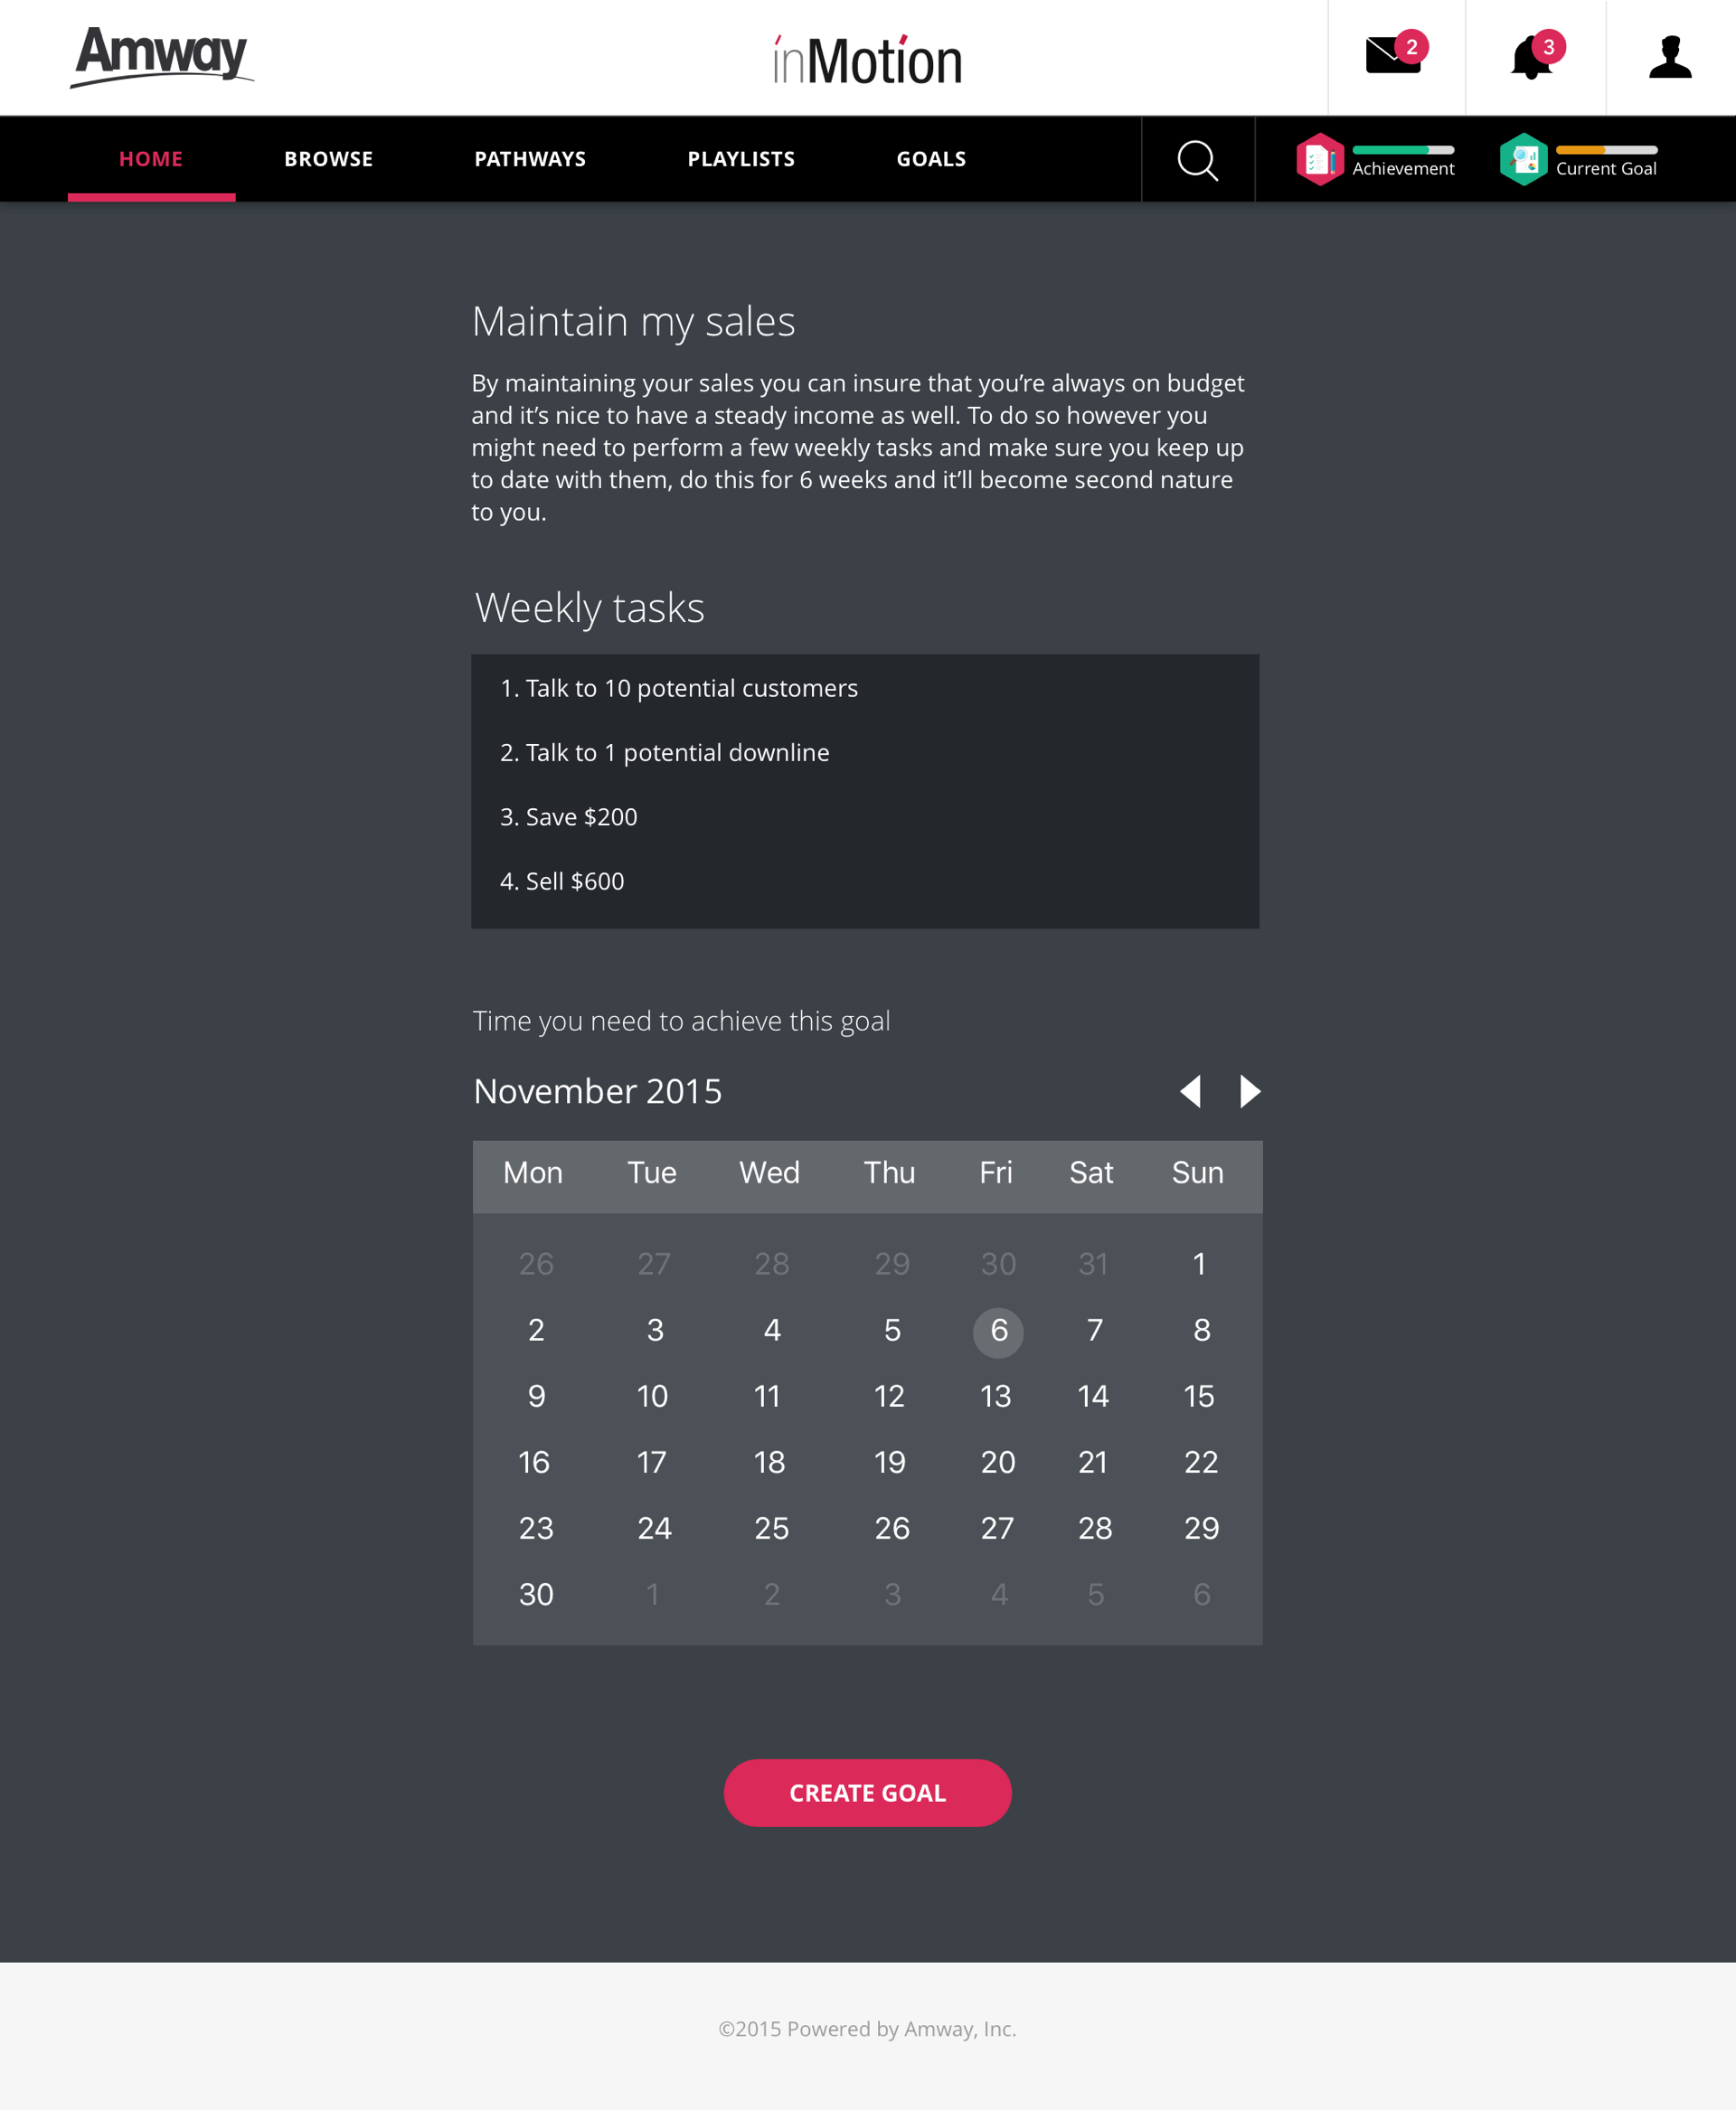1736x2110 pixels.
Task: Click the Amway logo
Action: [162, 57]
